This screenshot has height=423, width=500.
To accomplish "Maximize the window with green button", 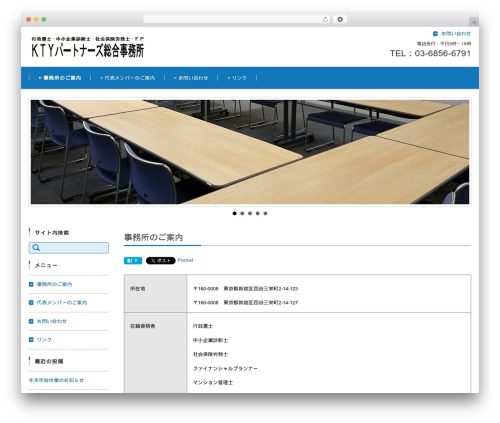I will click(44, 19).
